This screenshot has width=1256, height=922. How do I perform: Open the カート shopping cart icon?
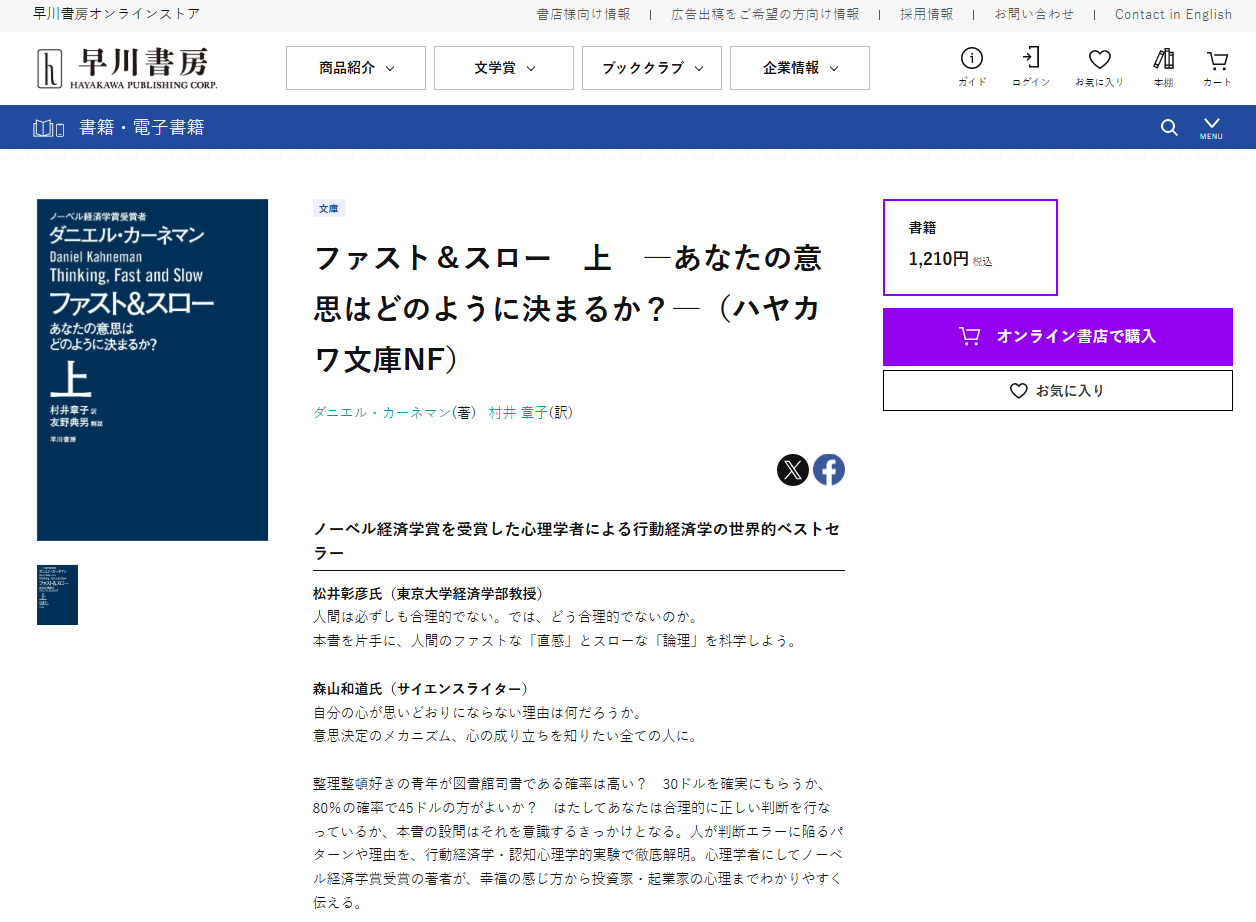point(1217,67)
